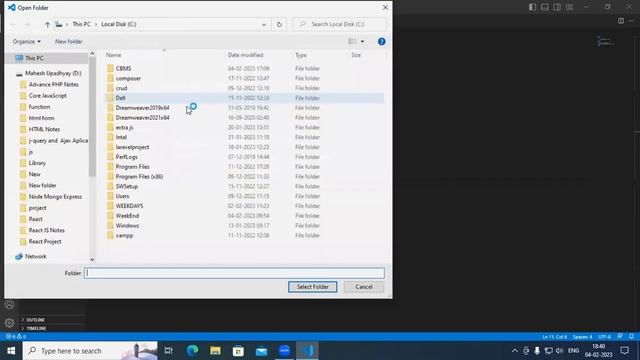
Task: Select the Windows folder
Action: coord(127,225)
